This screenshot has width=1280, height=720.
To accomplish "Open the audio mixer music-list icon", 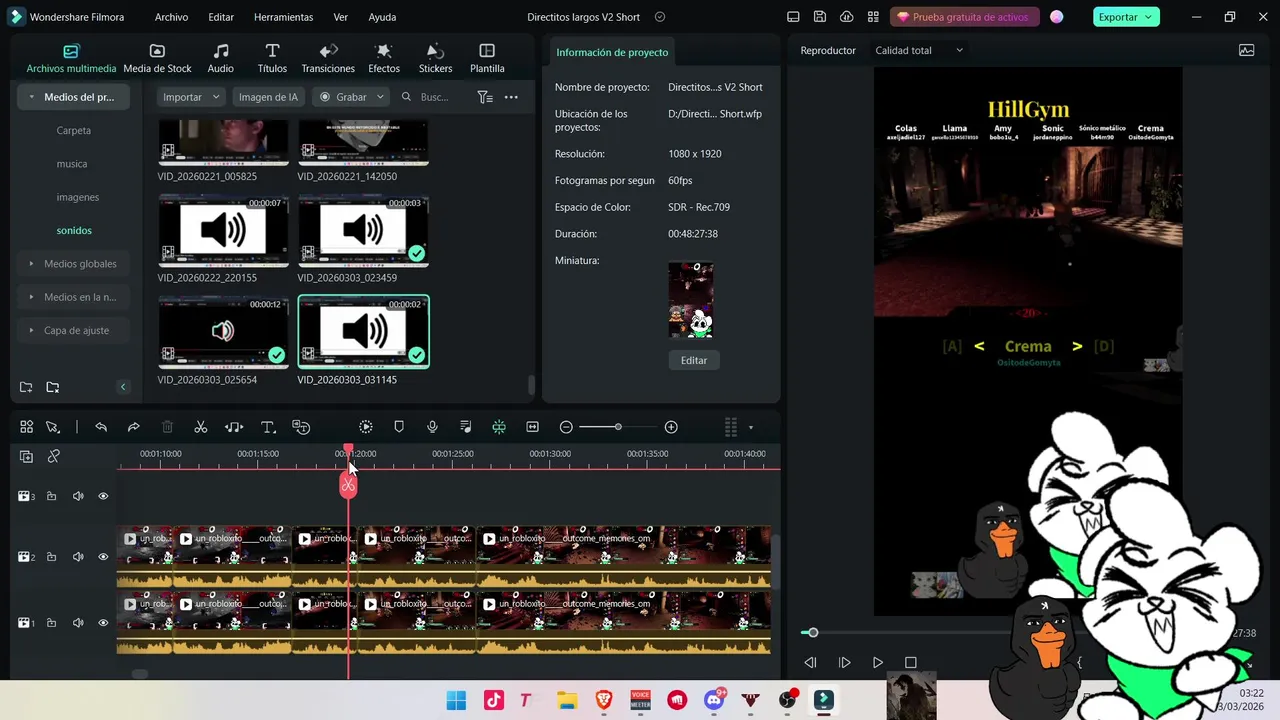I will (466, 427).
